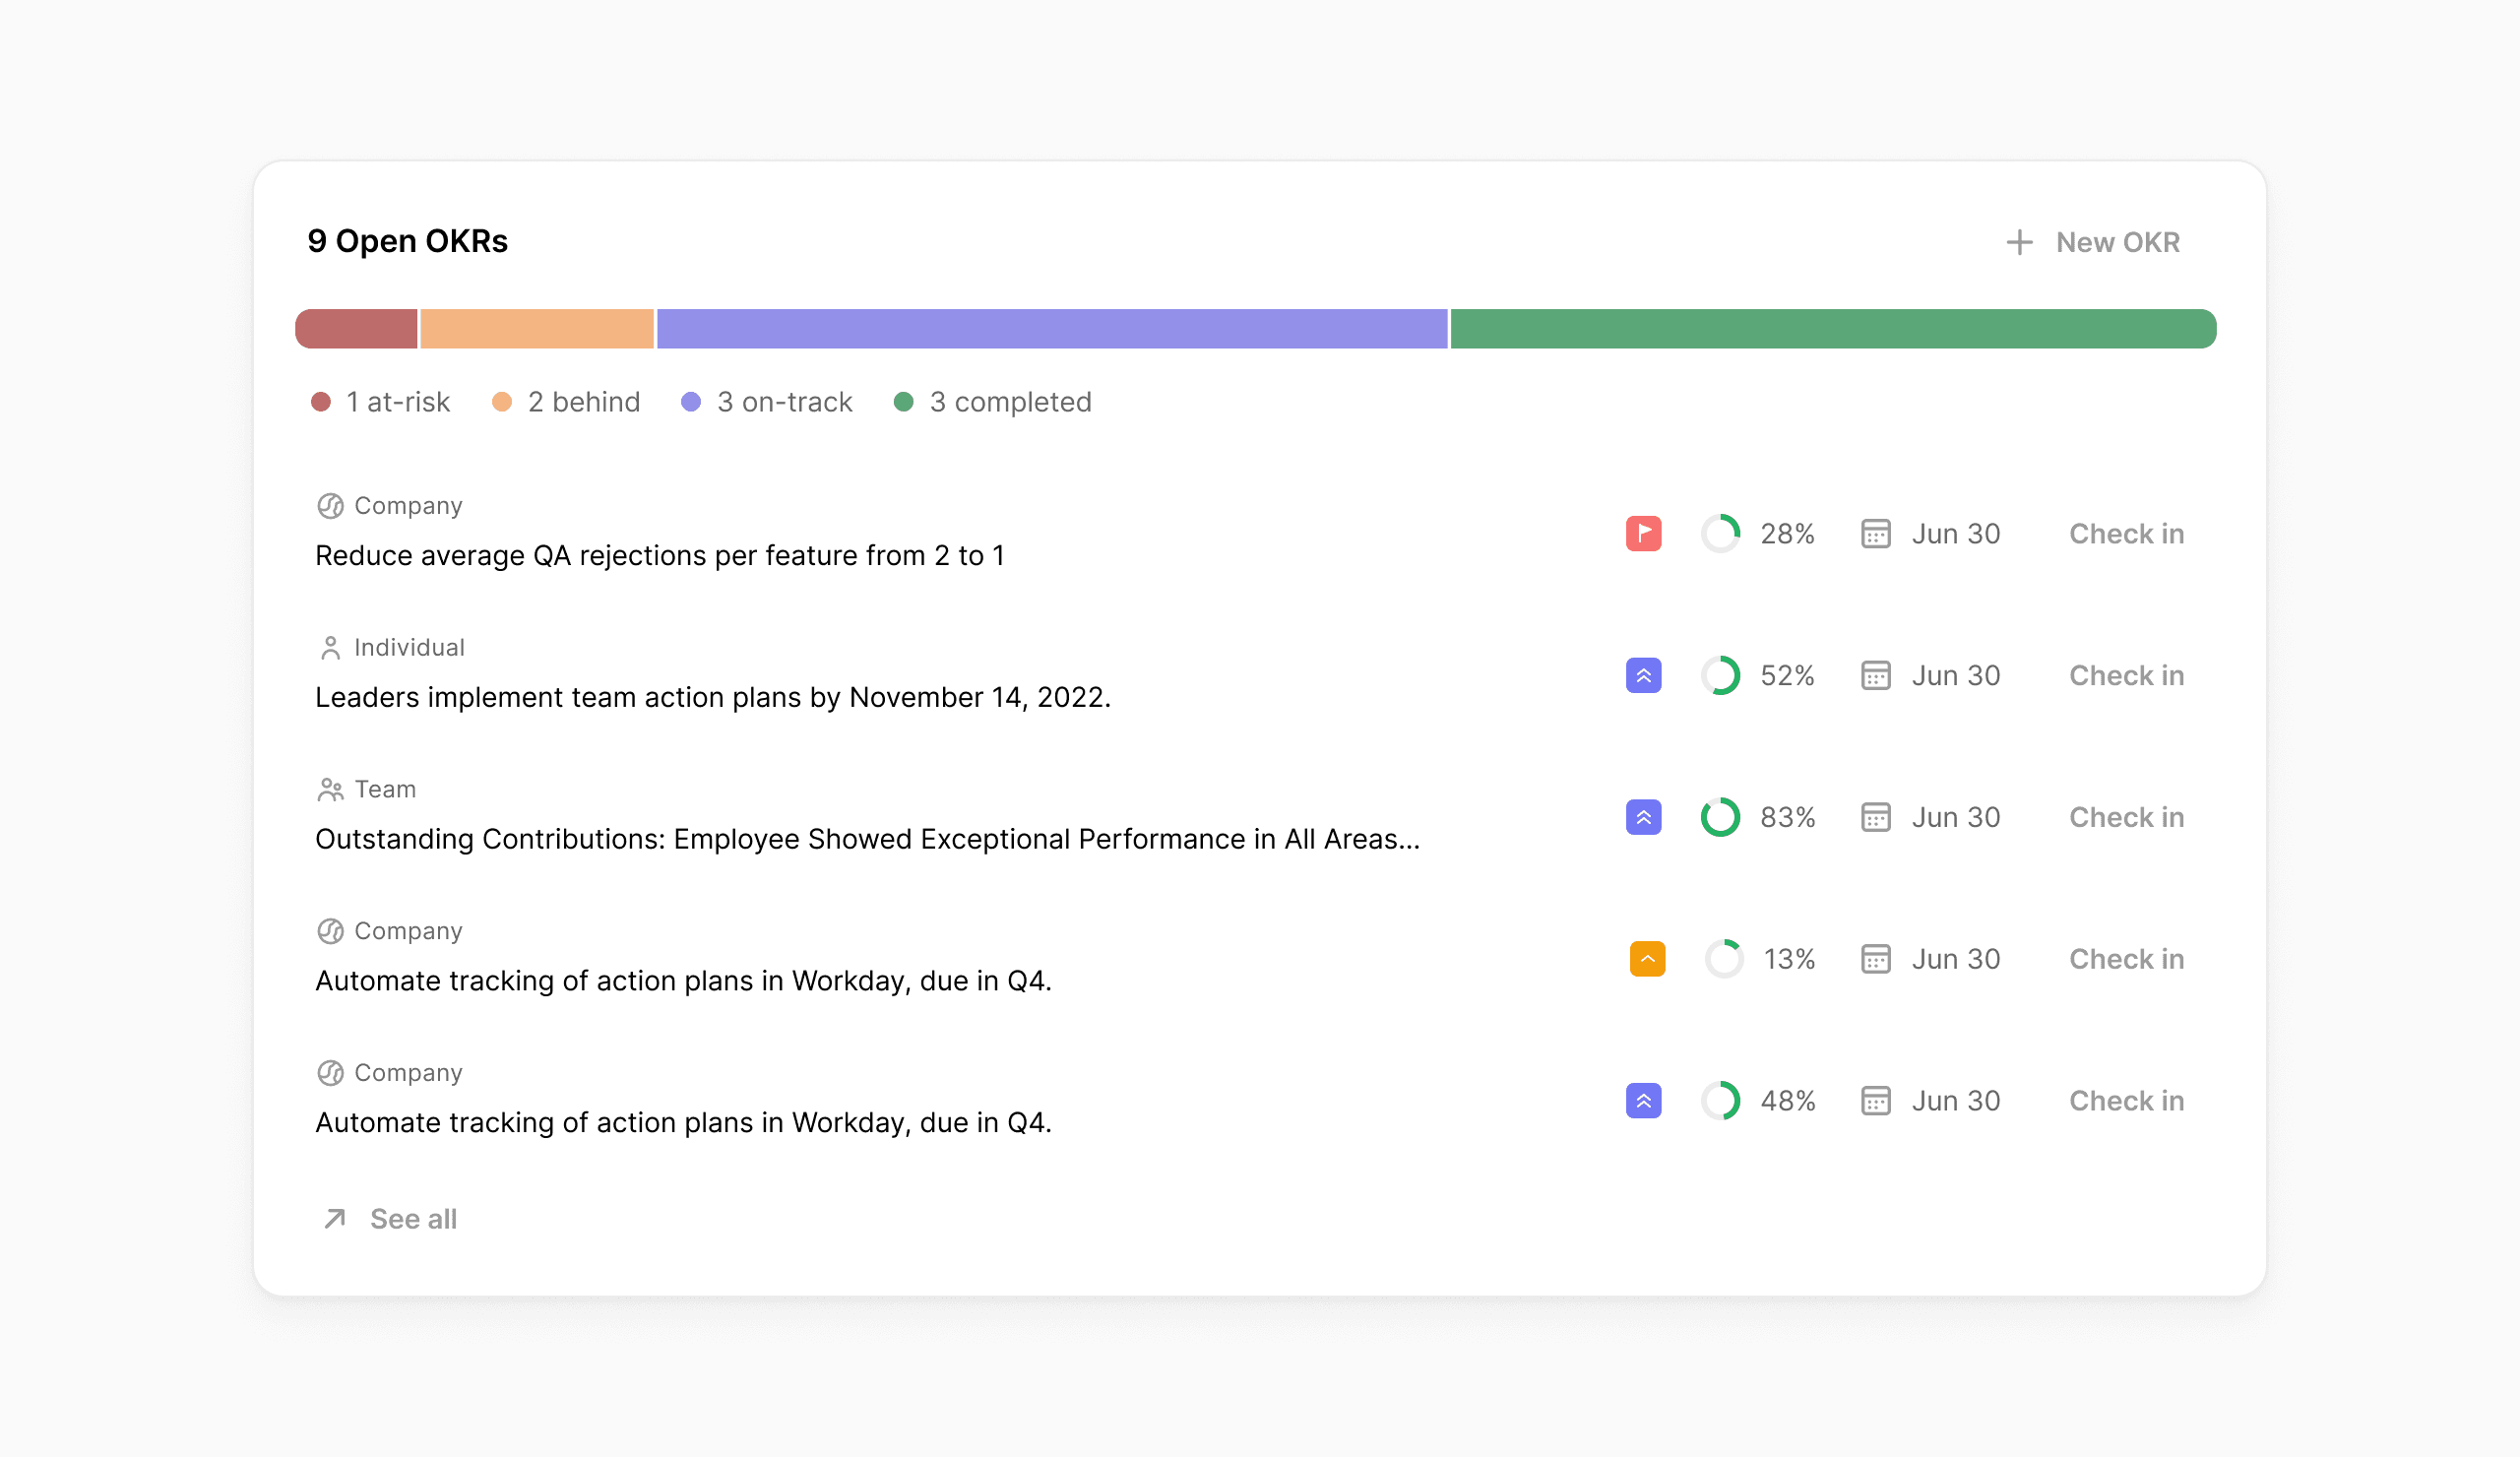Click the See all arrow icon
The image size is (2520, 1457).
335,1219
